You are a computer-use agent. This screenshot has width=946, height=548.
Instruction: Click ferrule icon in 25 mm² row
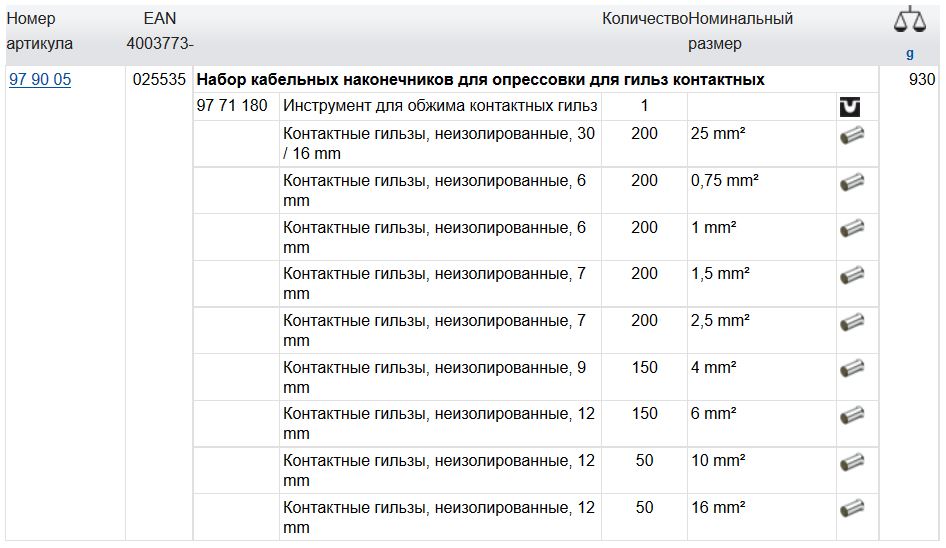(x=851, y=136)
